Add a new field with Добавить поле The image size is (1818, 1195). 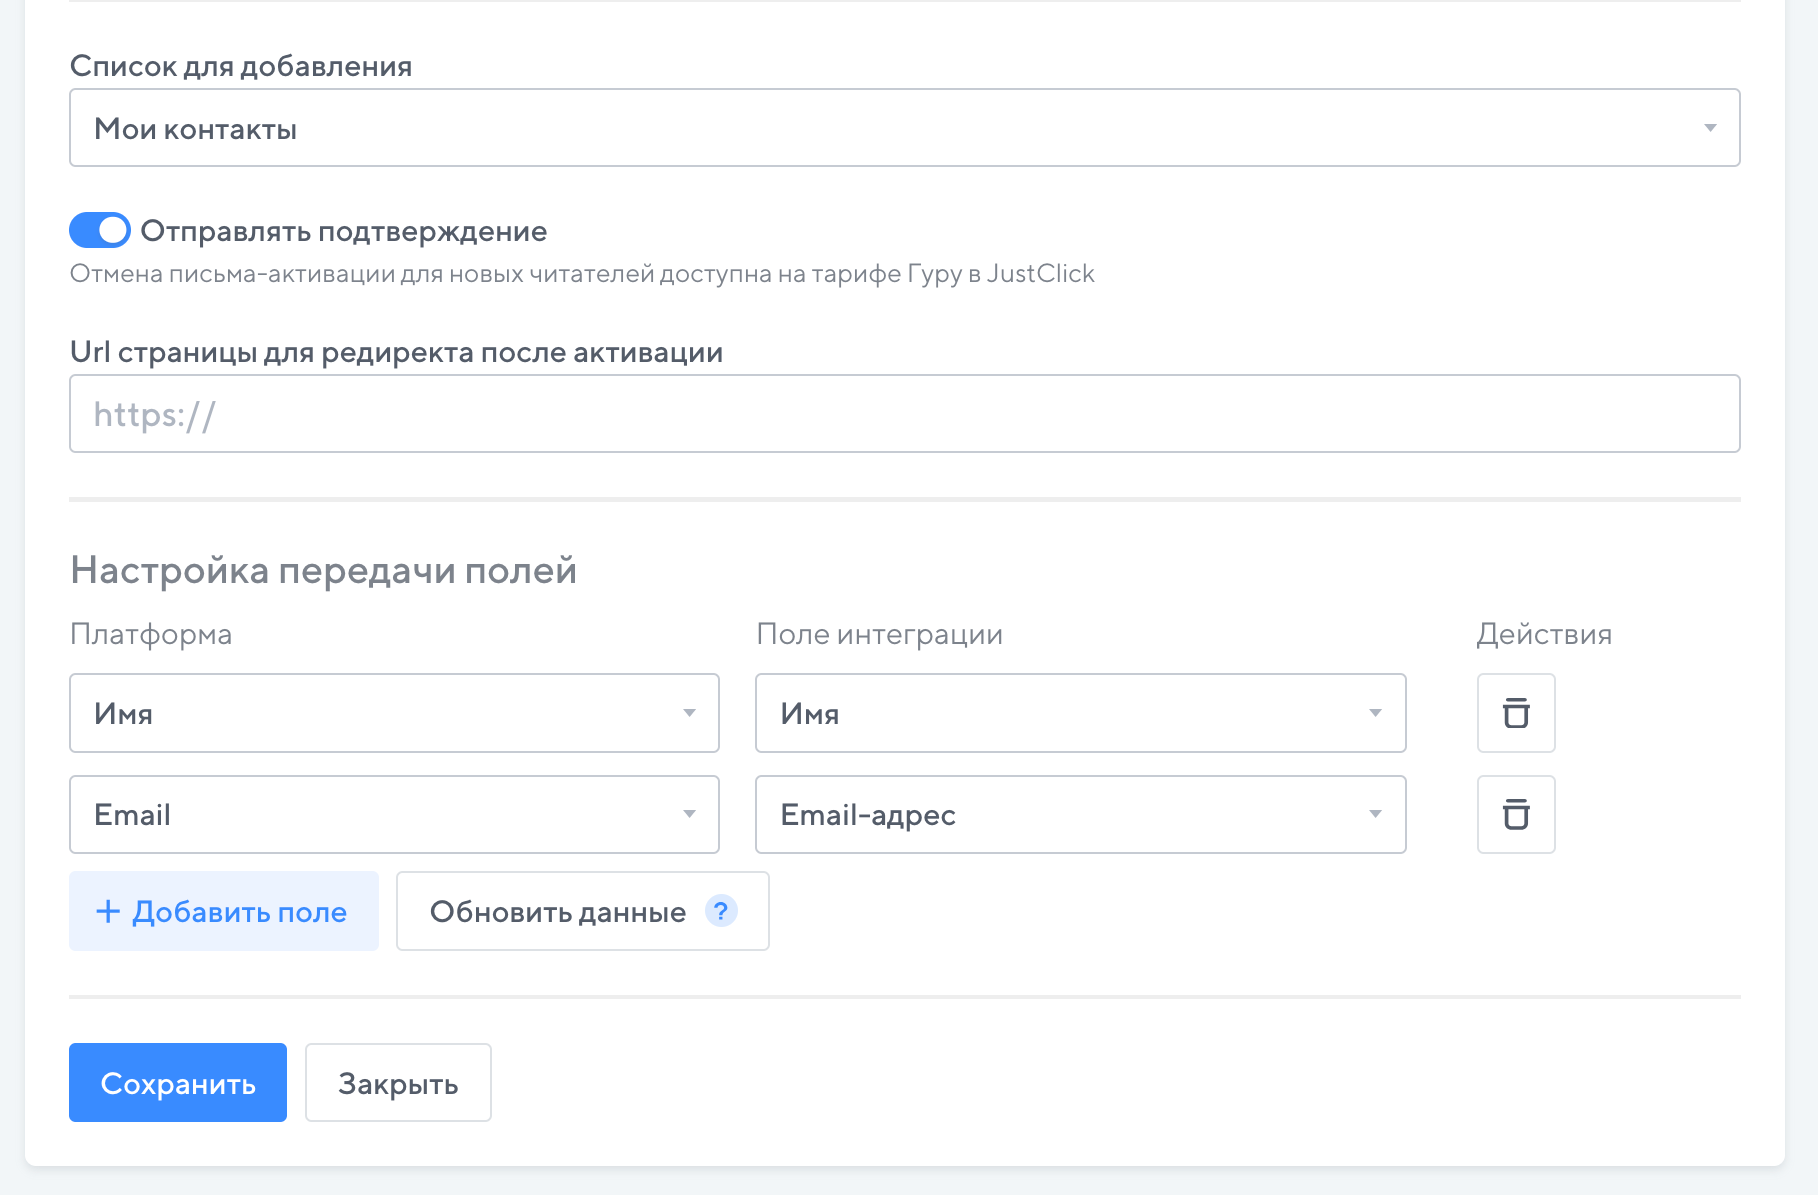pyautogui.click(x=224, y=911)
